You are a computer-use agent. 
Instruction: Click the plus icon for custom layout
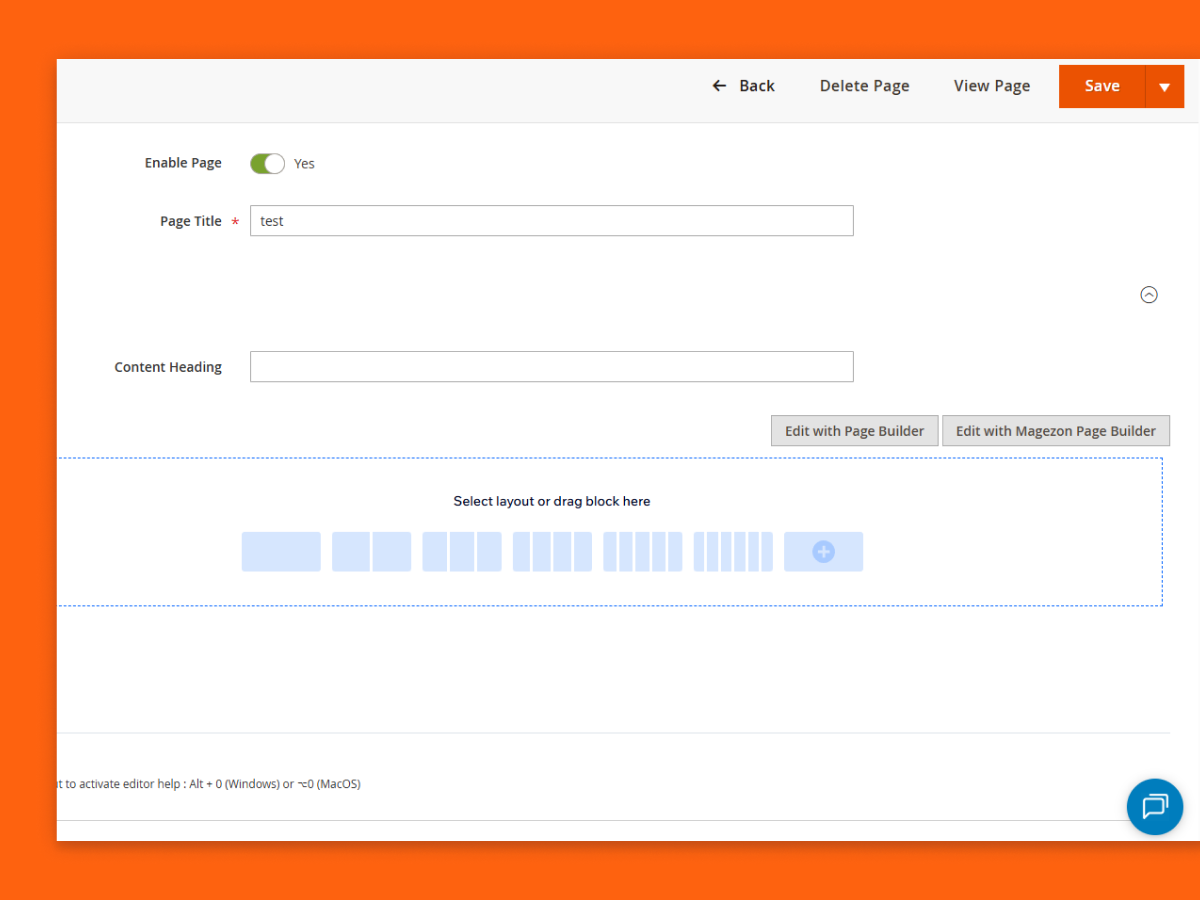pyautogui.click(x=823, y=551)
